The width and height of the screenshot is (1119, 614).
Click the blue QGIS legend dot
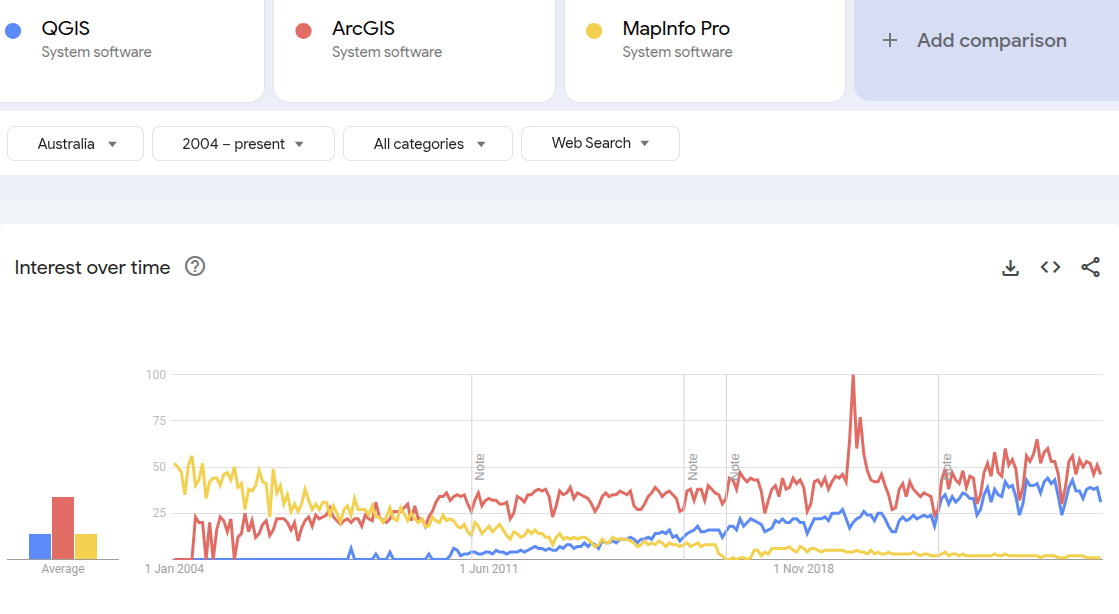pos(11,30)
